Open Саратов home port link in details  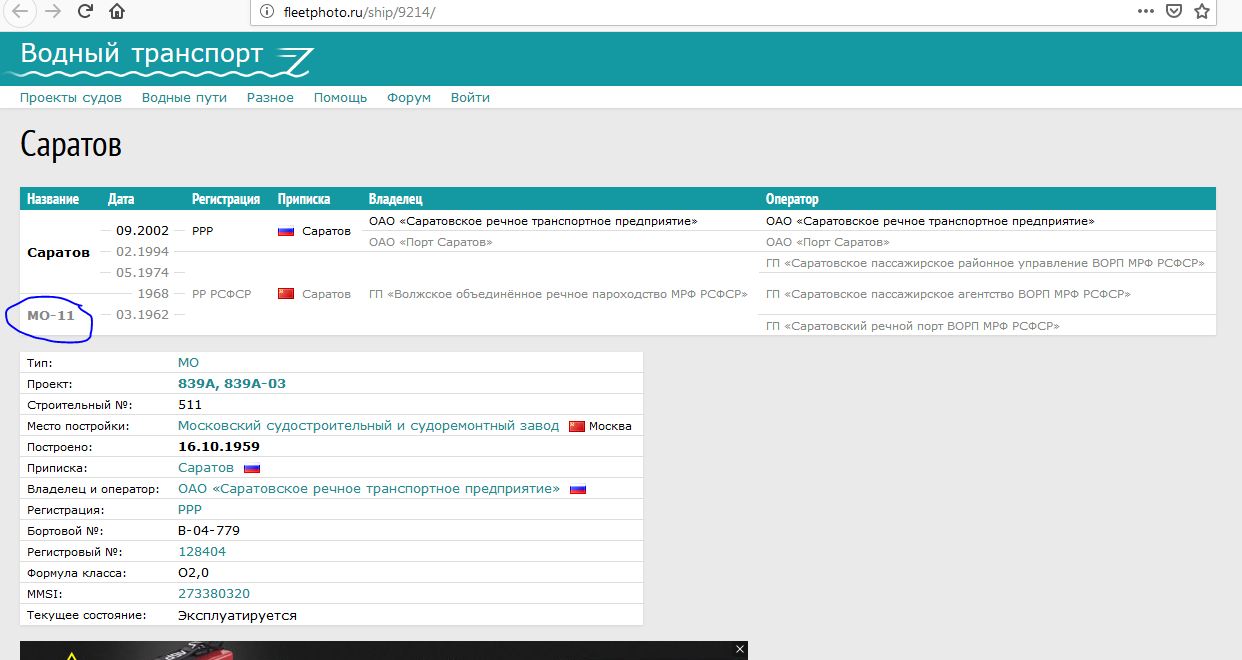point(206,468)
